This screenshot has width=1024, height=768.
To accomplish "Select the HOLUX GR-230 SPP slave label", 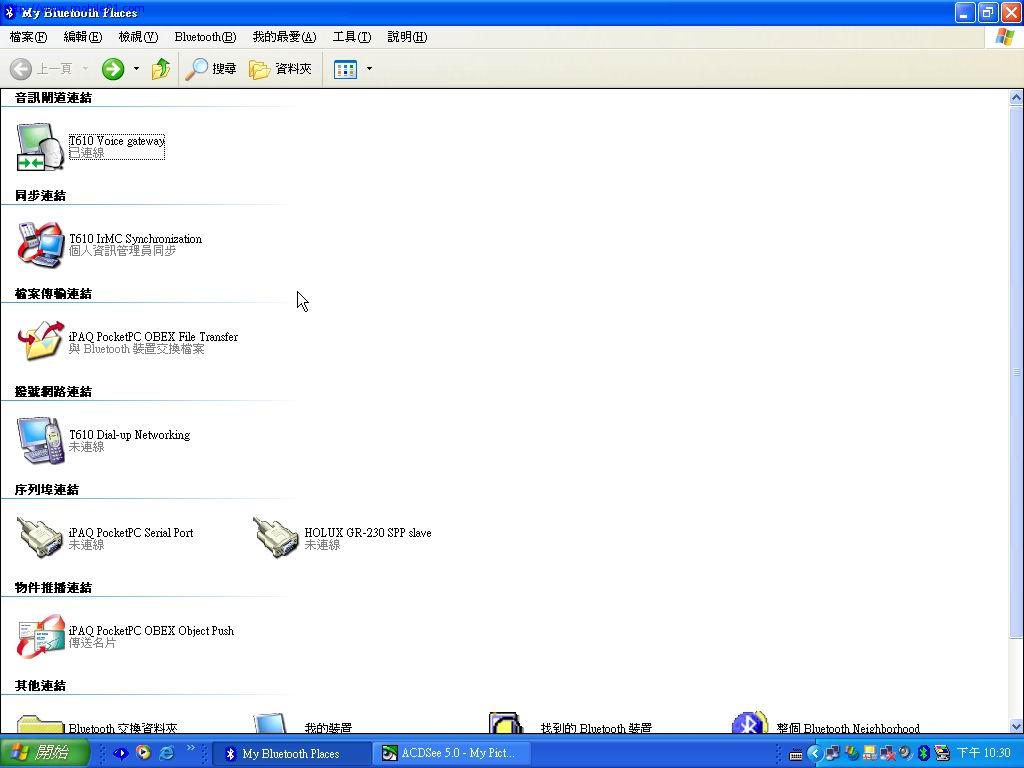I will click(x=368, y=532).
